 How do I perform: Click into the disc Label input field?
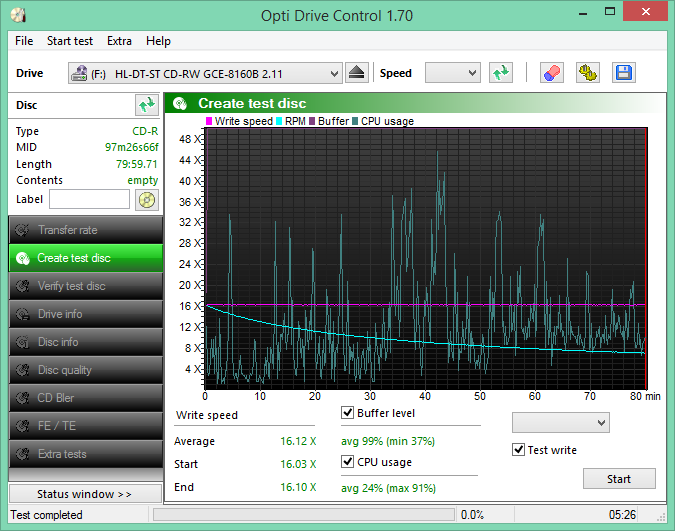pos(89,199)
